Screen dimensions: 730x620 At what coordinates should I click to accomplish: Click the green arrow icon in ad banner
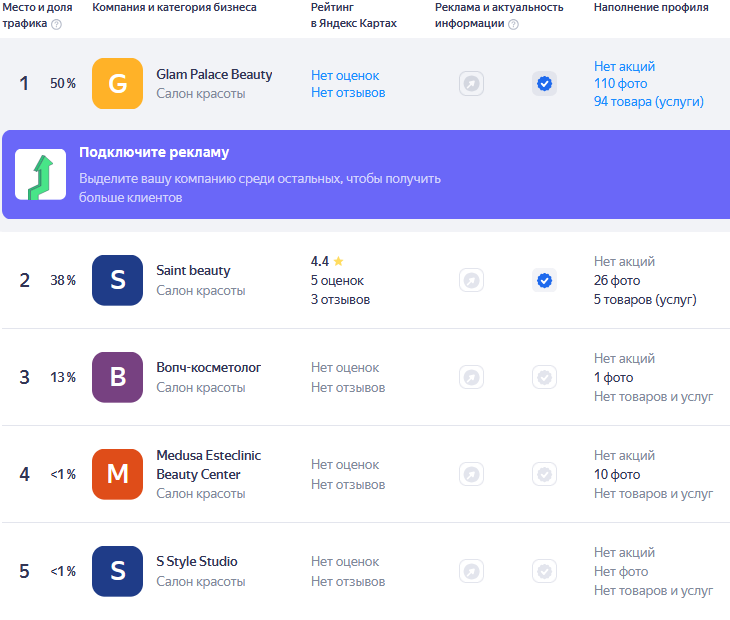41,175
